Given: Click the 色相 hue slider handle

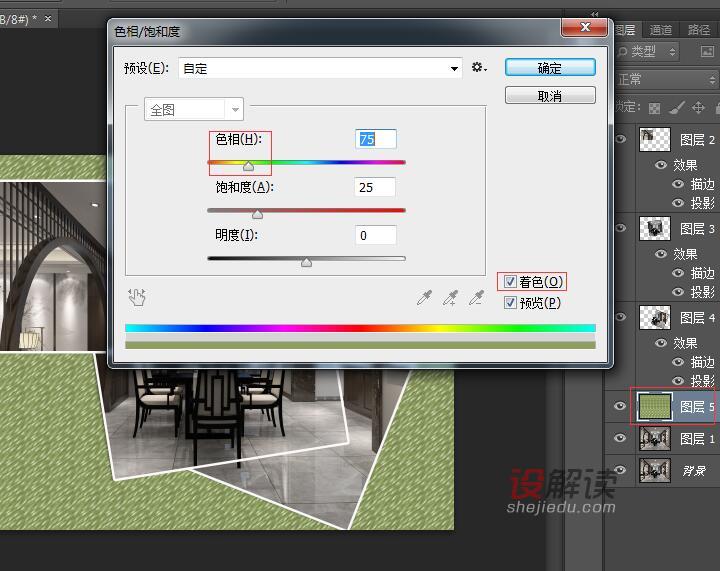Looking at the screenshot, I should tap(248, 166).
